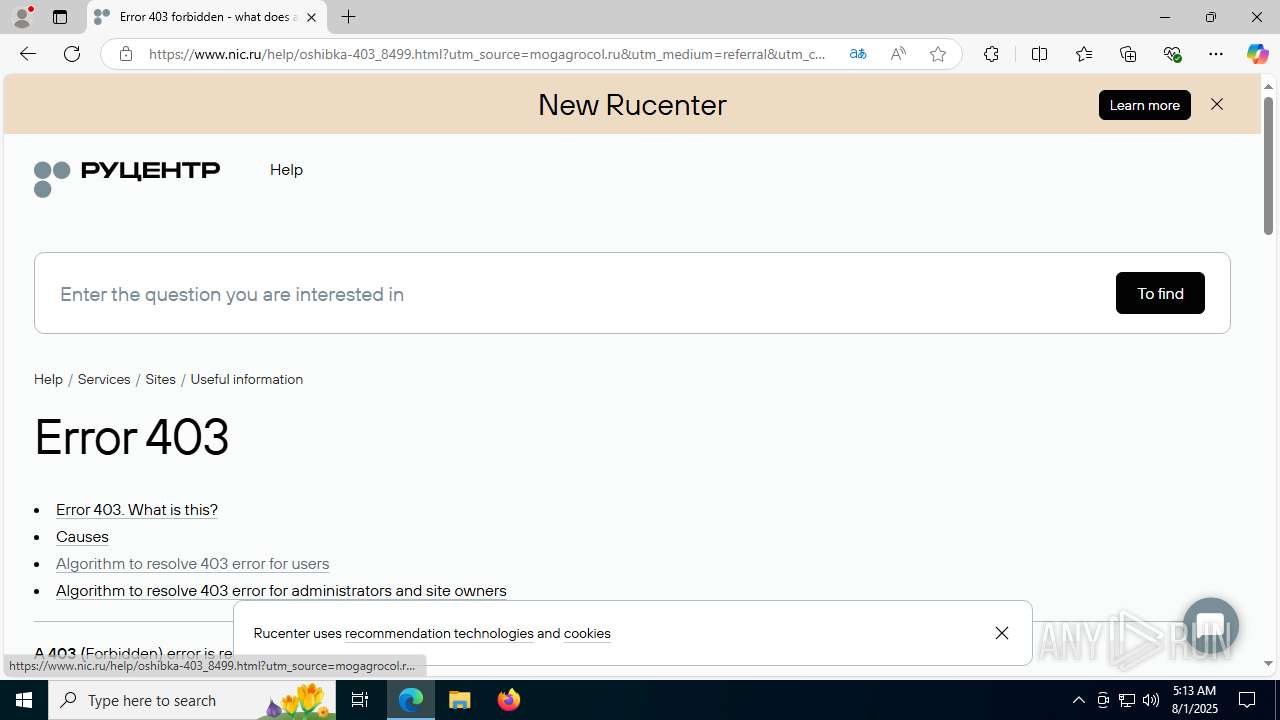The height and width of the screenshot is (720, 1280).
Task: Open Settings and more menu
Action: pyautogui.click(x=1215, y=54)
